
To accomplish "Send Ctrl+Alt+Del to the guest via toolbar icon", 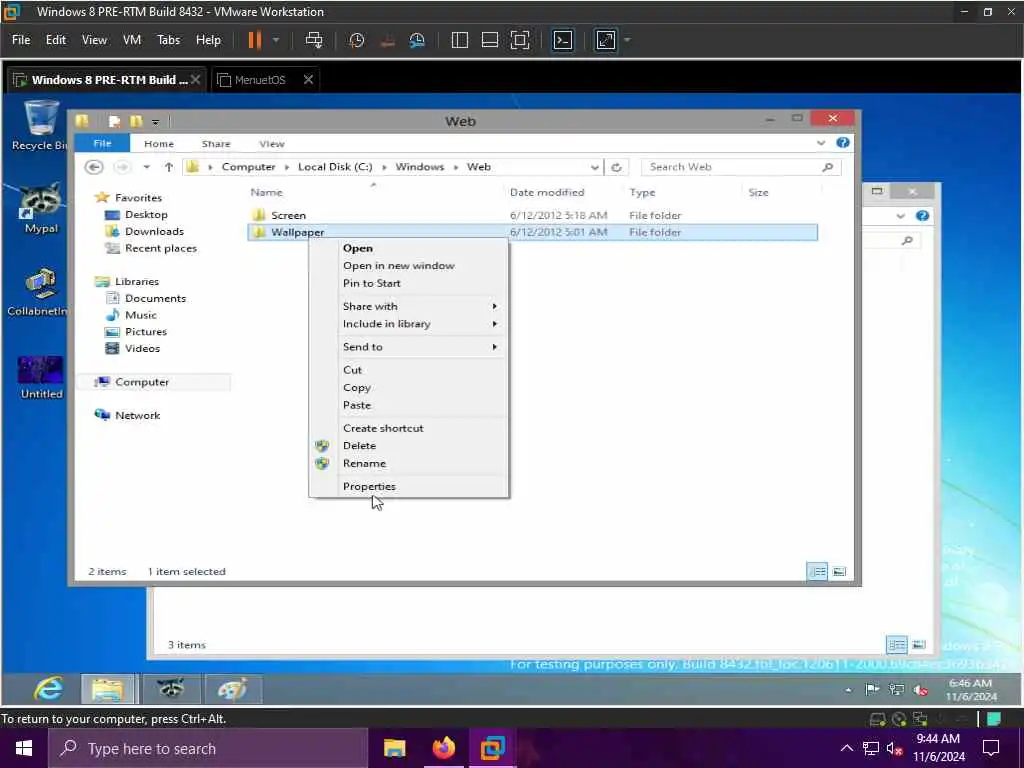I will [314, 40].
